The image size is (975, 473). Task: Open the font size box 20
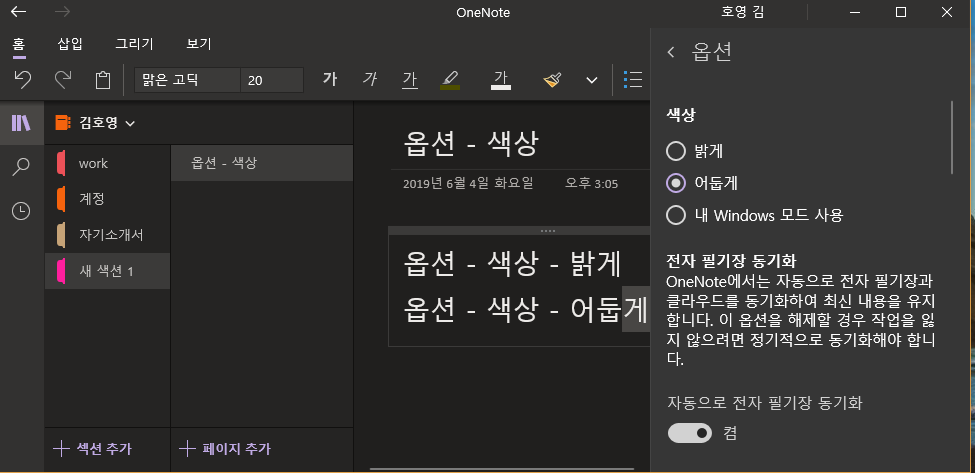click(272, 80)
